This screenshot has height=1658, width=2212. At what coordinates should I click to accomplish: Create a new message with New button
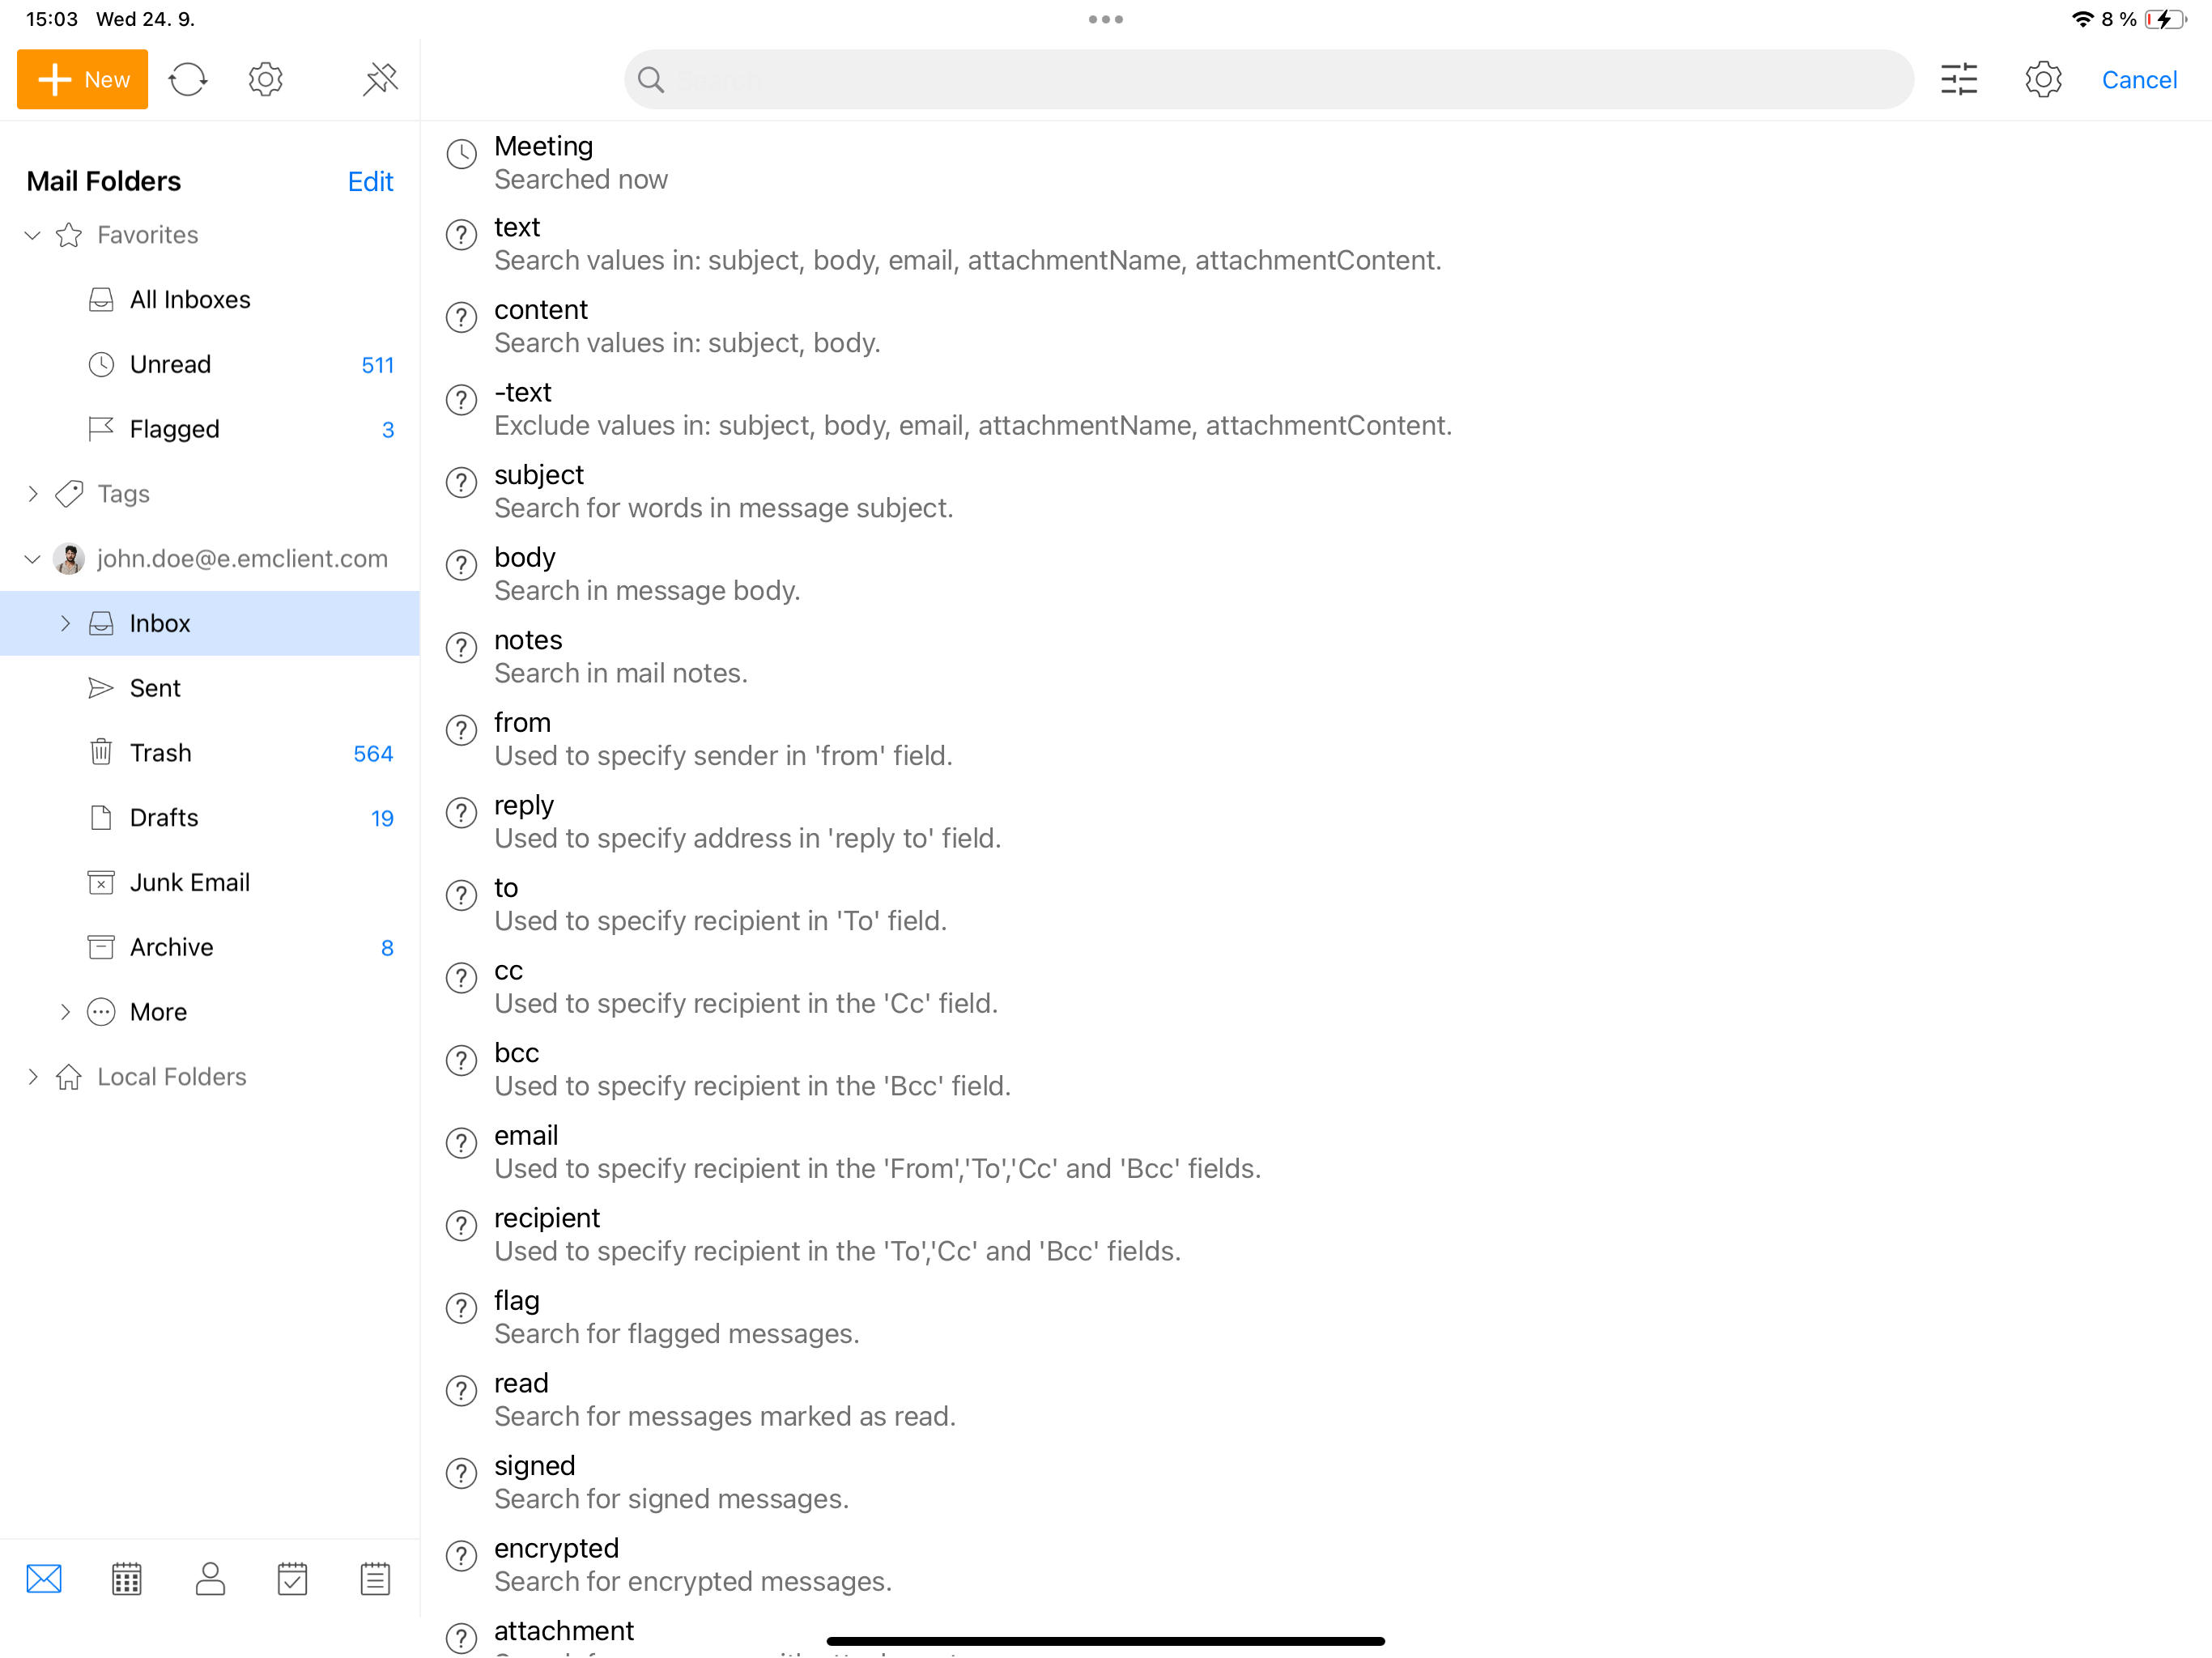(x=82, y=79)
